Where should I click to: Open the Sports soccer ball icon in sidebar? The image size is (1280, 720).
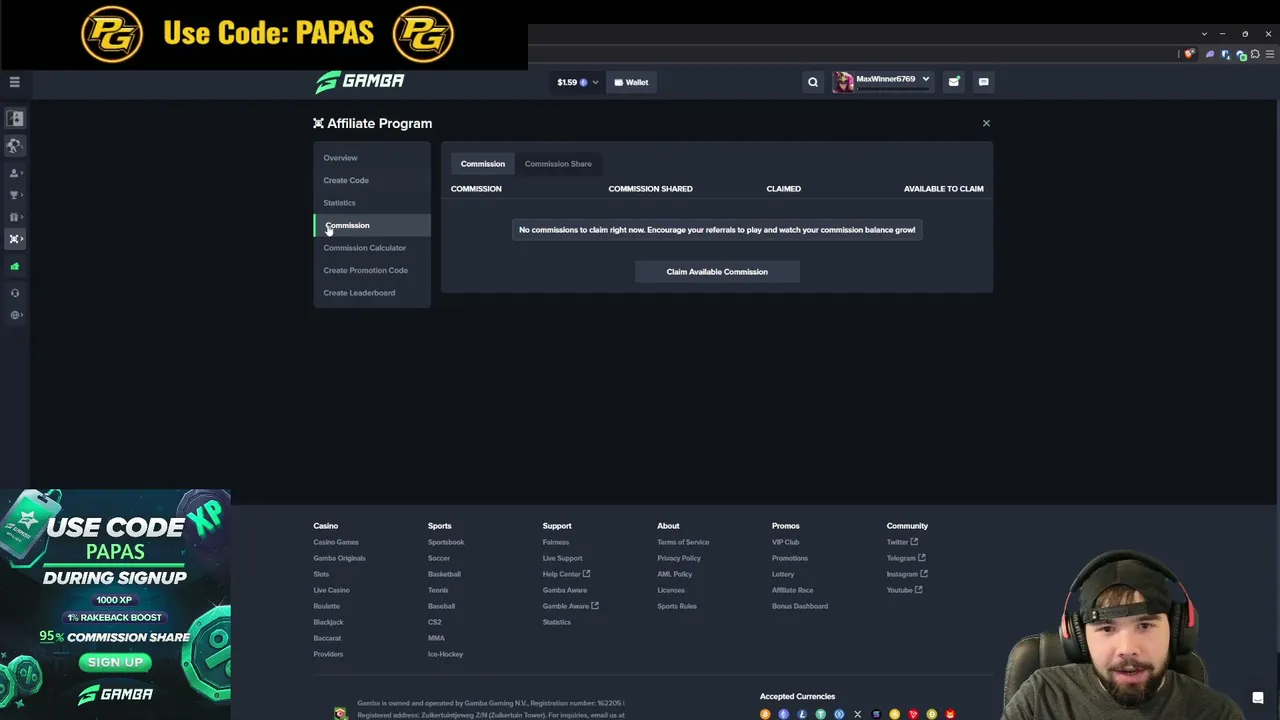[15, 146]
